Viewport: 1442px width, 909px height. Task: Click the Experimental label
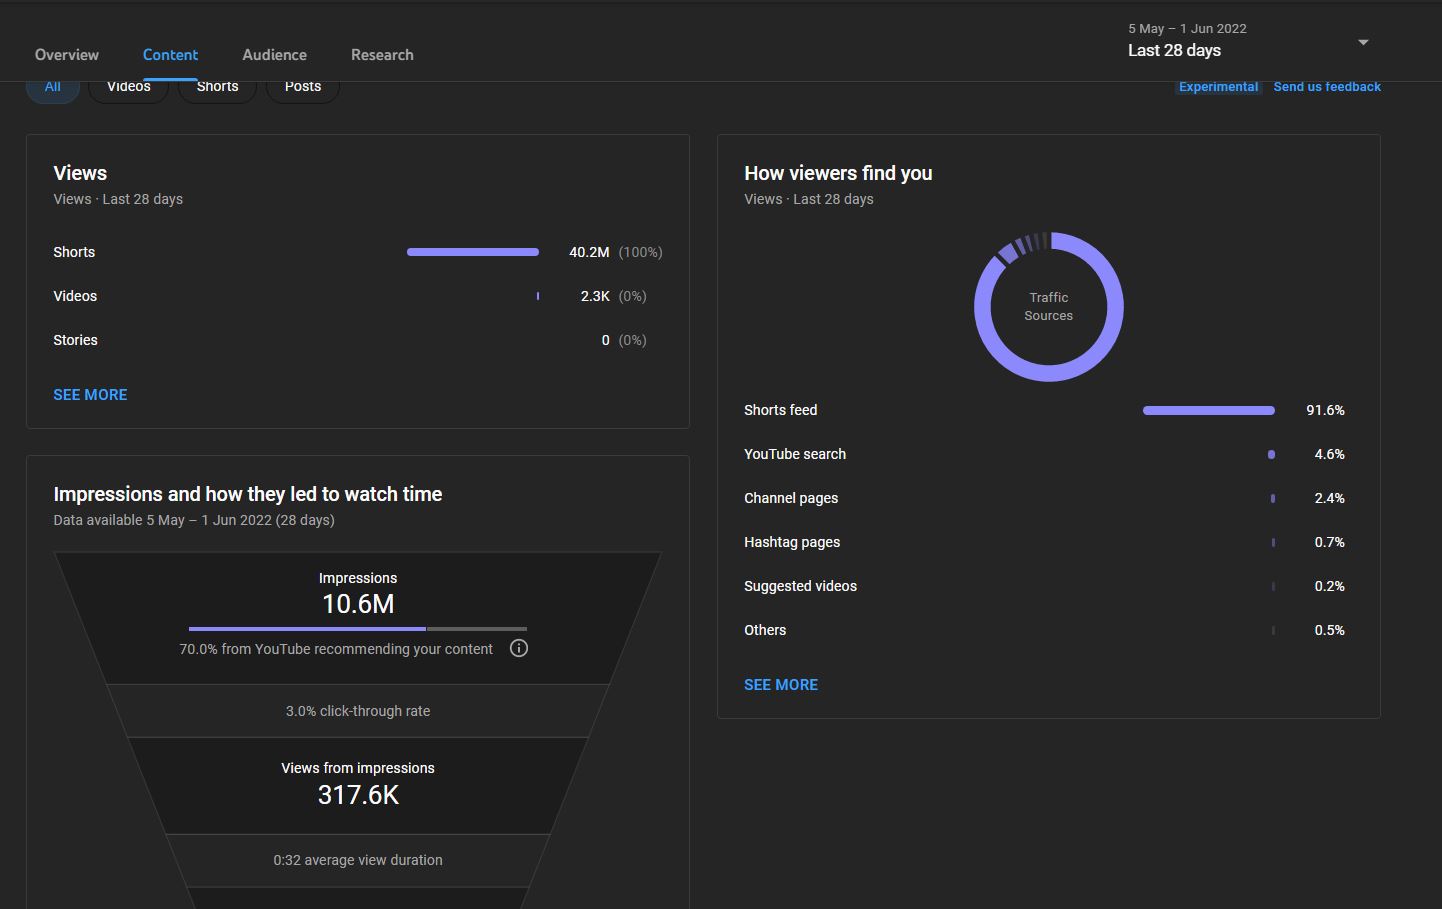coord(1218,87)
